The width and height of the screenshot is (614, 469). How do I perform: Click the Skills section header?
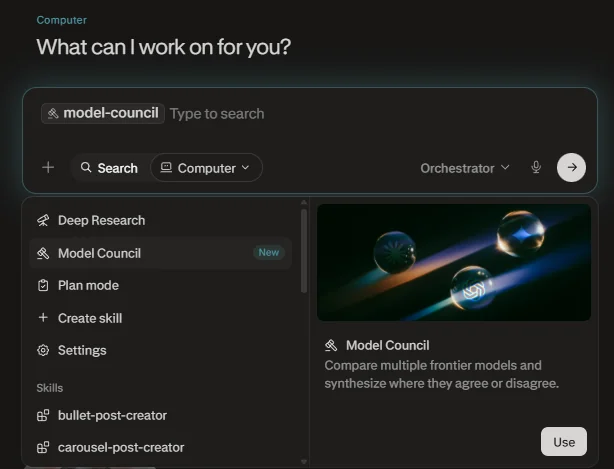[x=50, y=388]
